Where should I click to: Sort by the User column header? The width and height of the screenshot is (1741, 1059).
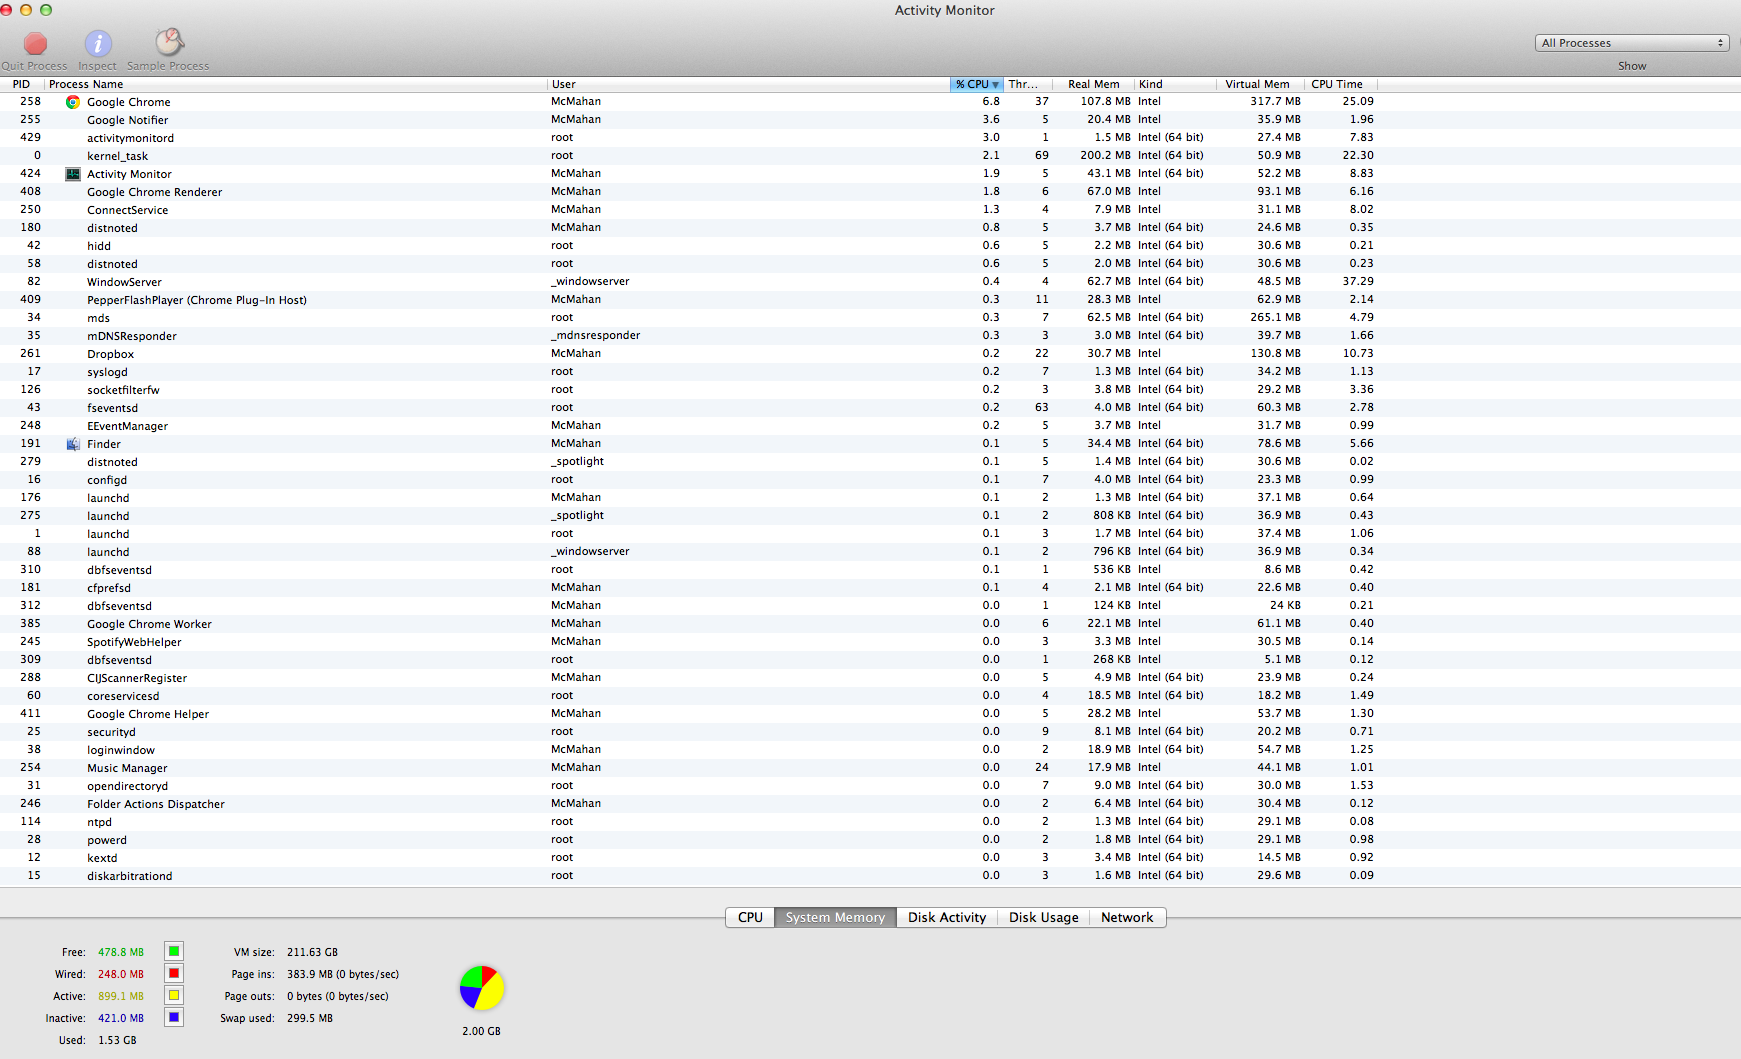[x=748, y=84]
